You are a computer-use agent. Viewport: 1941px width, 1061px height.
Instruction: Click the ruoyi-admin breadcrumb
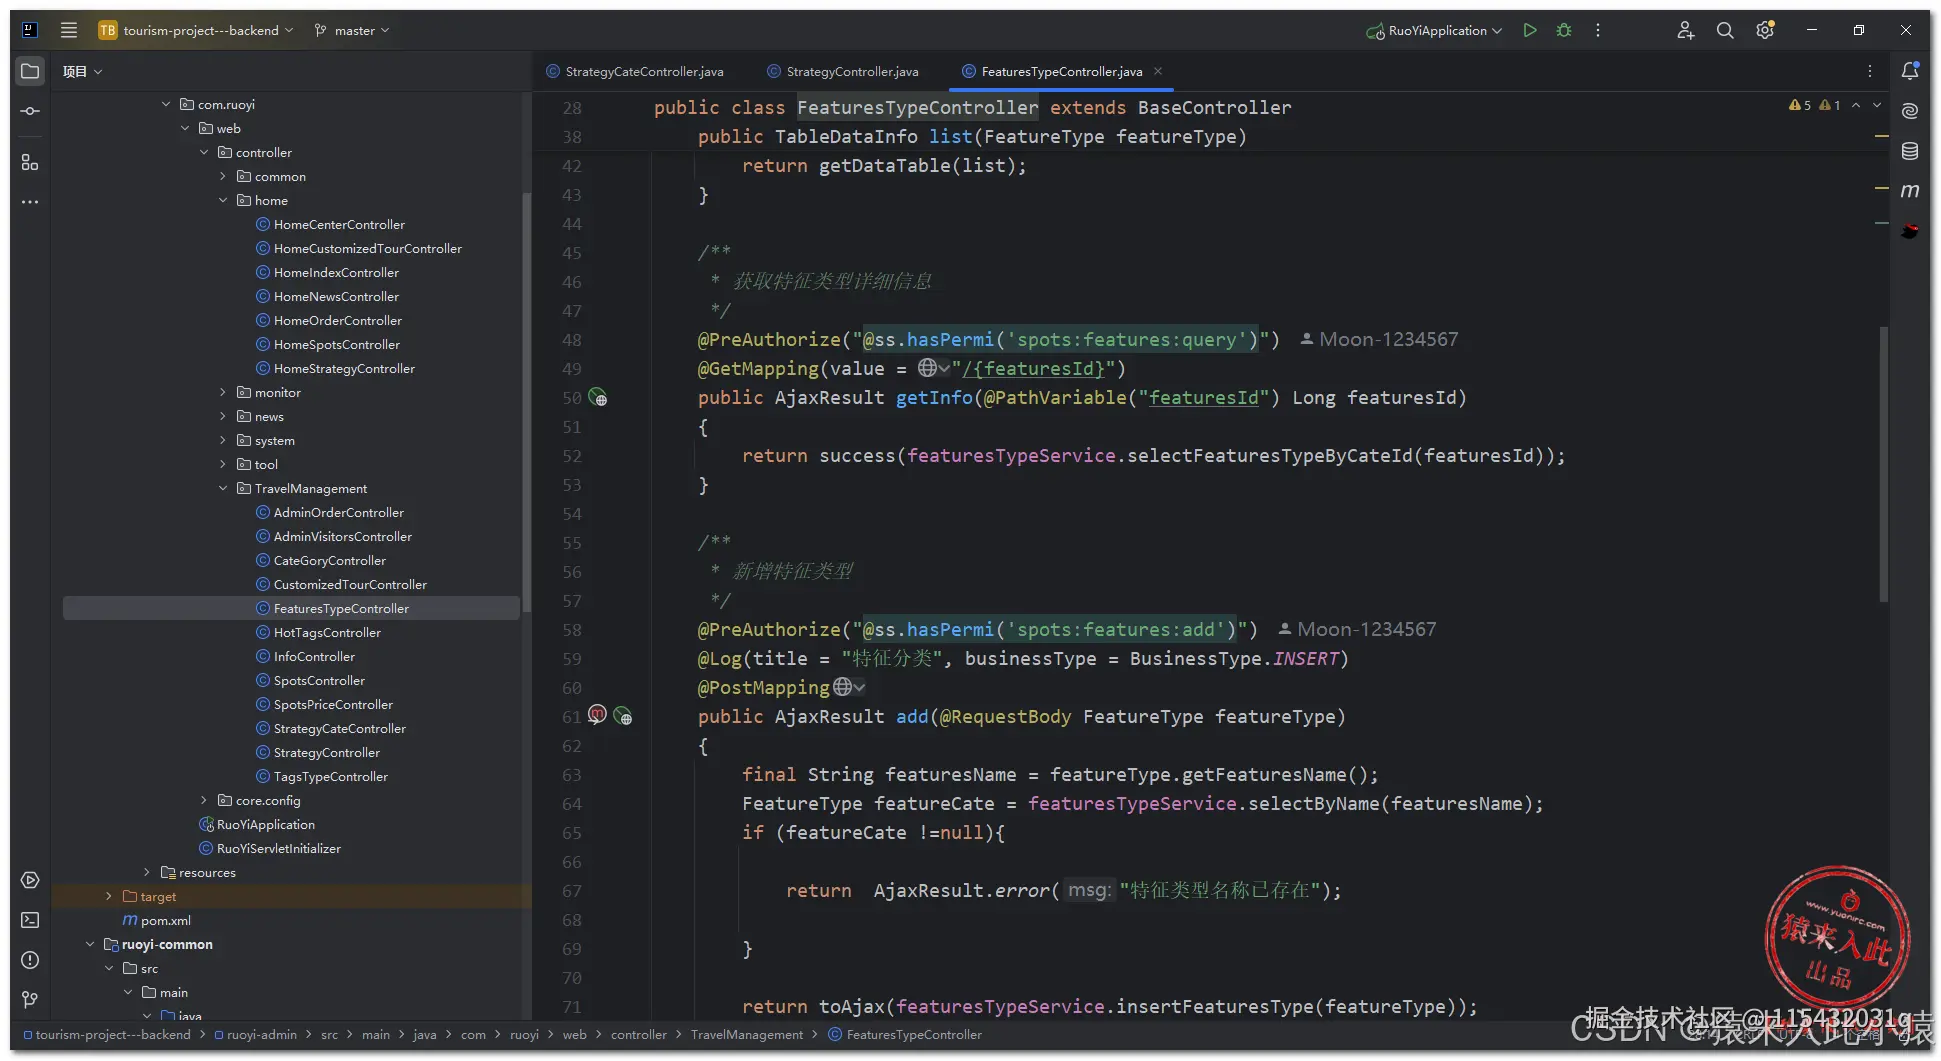[x=256, y=1034]
